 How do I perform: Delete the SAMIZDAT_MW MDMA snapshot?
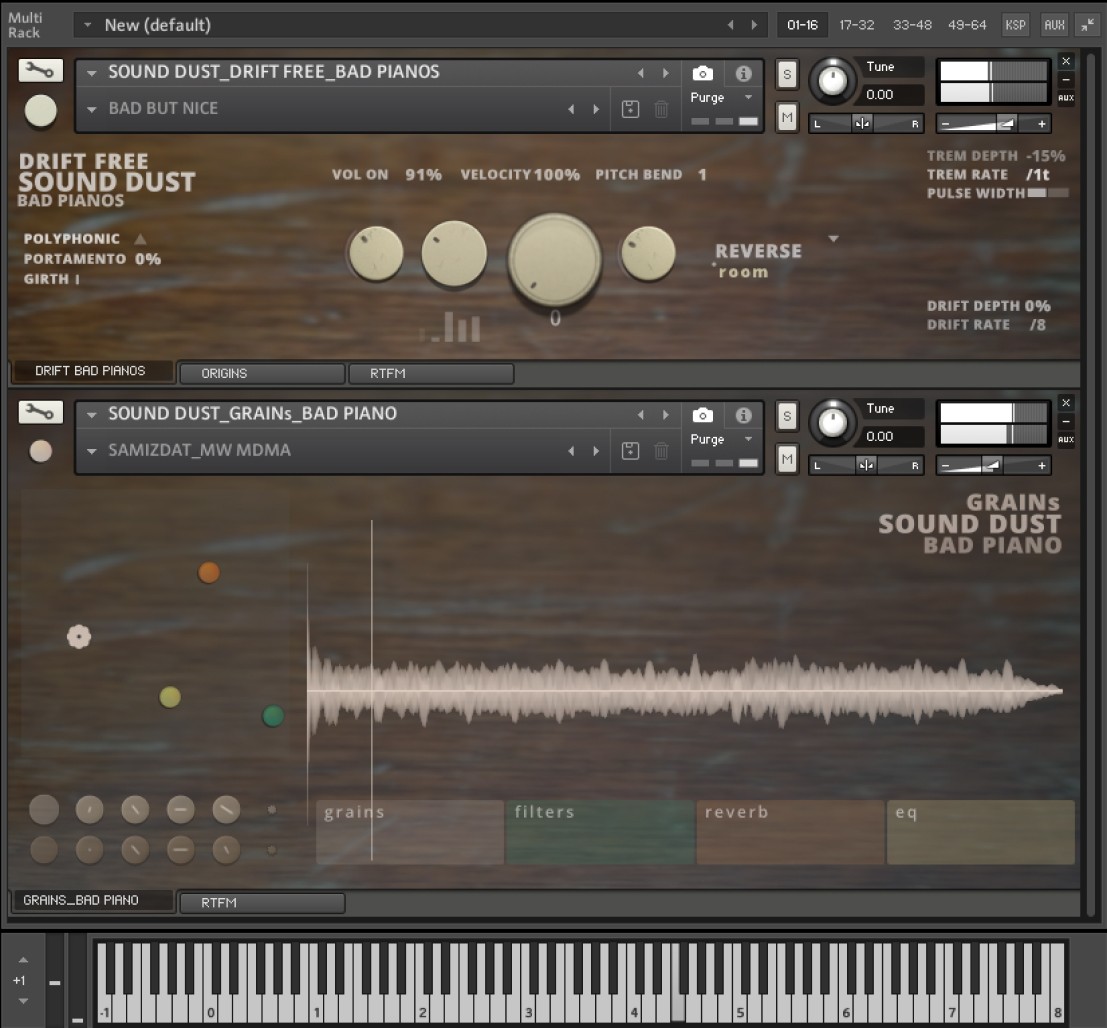pyautogui.click(x=661, y=450)
